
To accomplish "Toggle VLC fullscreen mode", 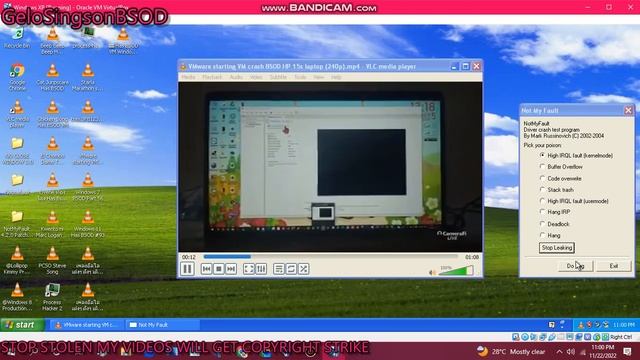I will 249,269.
